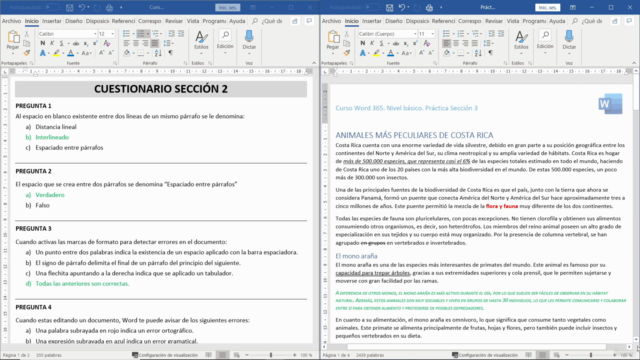Viewport: 640px width, 360px height.
Task: Open Fuente dialog launcher in left window
Action: 115,63
